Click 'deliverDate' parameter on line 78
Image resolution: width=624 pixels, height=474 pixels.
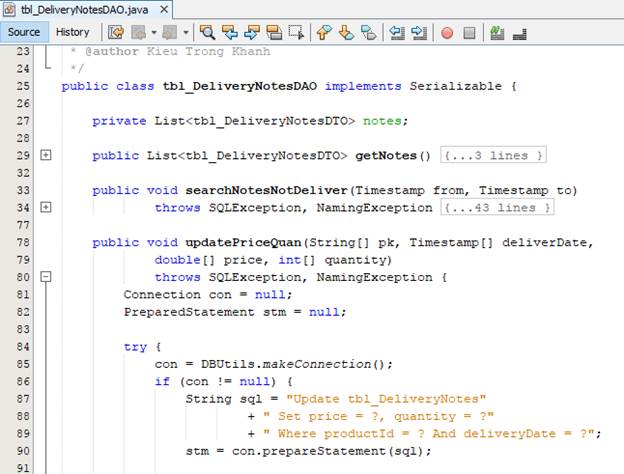point(544,242)
